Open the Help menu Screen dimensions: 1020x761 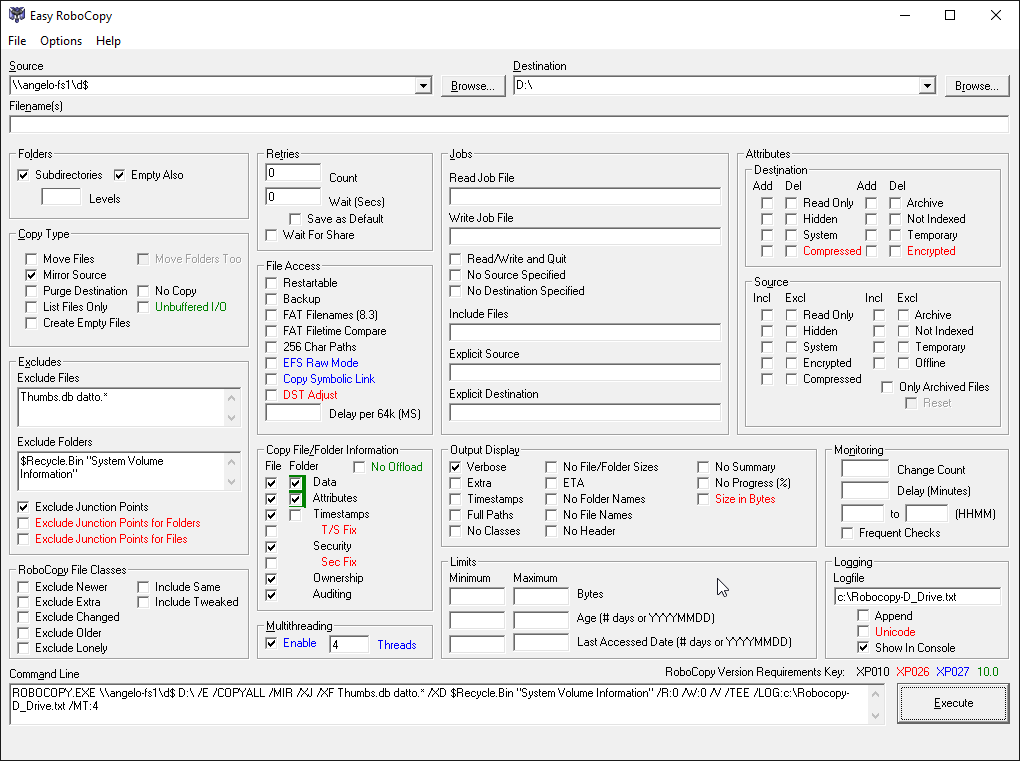coord(108,41)
